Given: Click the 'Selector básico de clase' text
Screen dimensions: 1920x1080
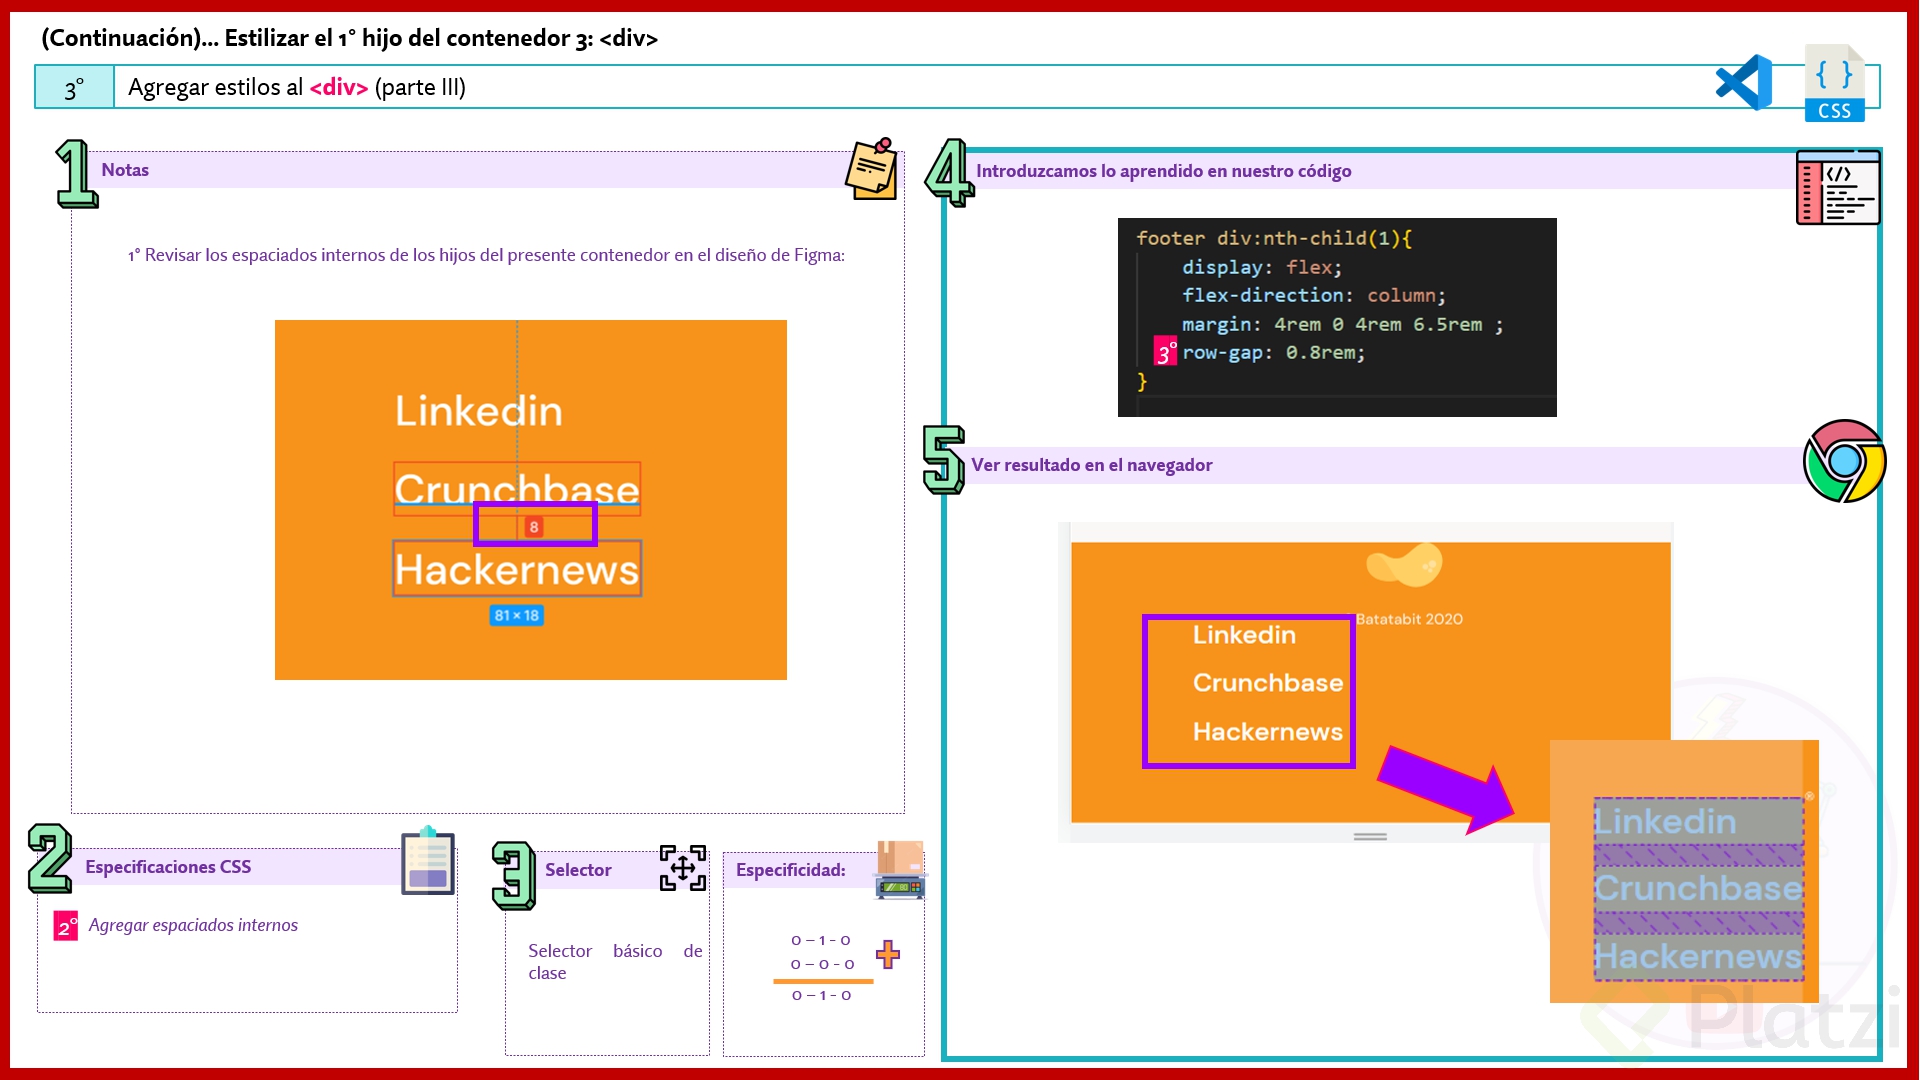Looking at the screenshot, I should [x=615, y=961].
